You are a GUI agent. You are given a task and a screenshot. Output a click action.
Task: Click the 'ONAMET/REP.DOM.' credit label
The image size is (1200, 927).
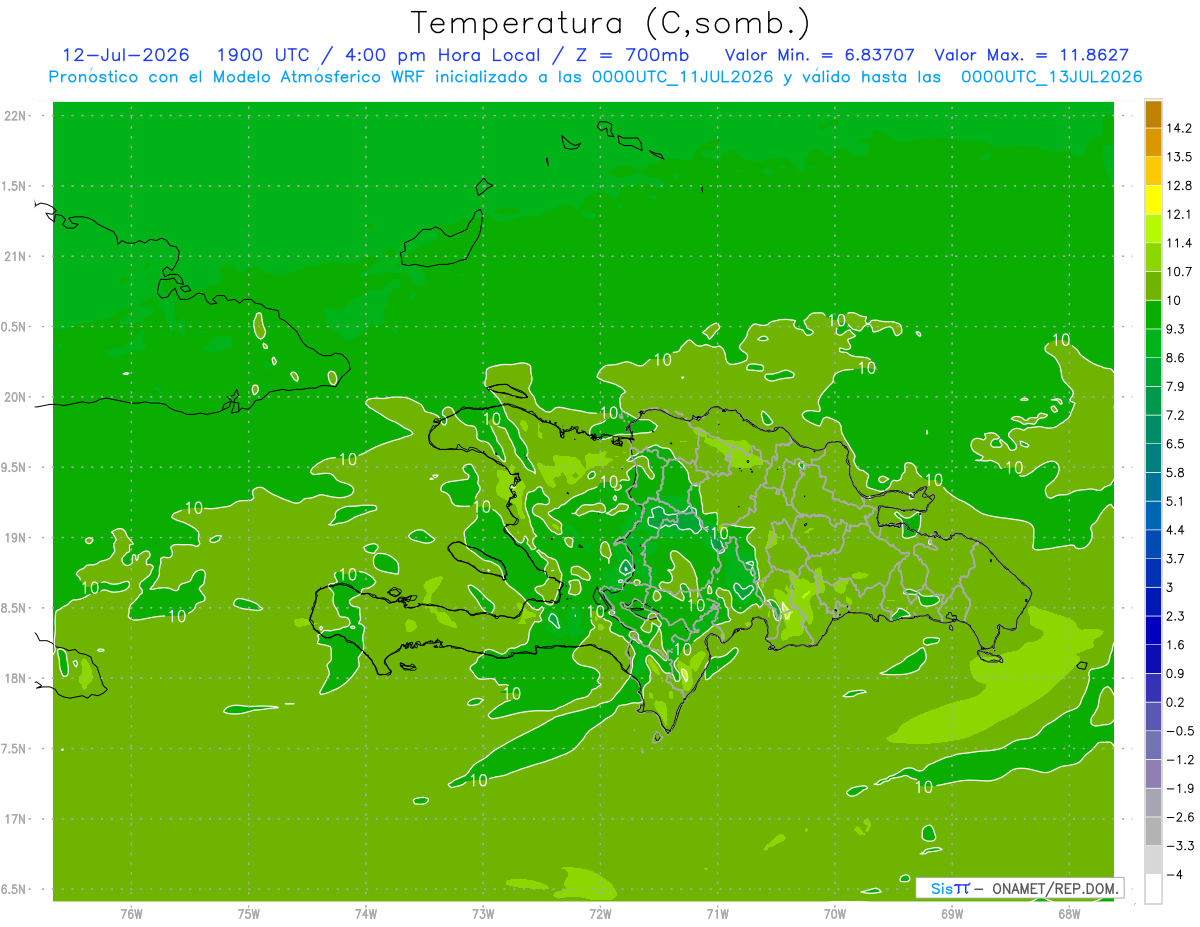[x=1054, y=888]
